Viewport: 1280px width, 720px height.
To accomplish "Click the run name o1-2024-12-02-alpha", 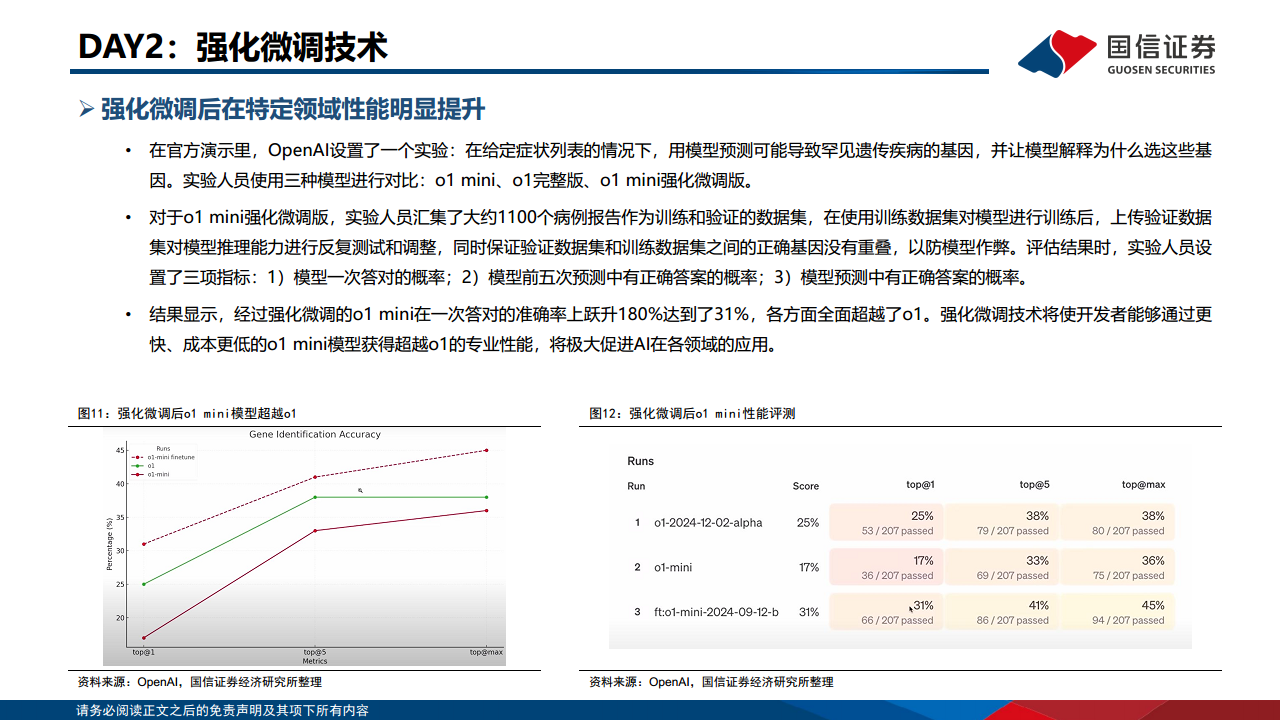I will 708,523.
